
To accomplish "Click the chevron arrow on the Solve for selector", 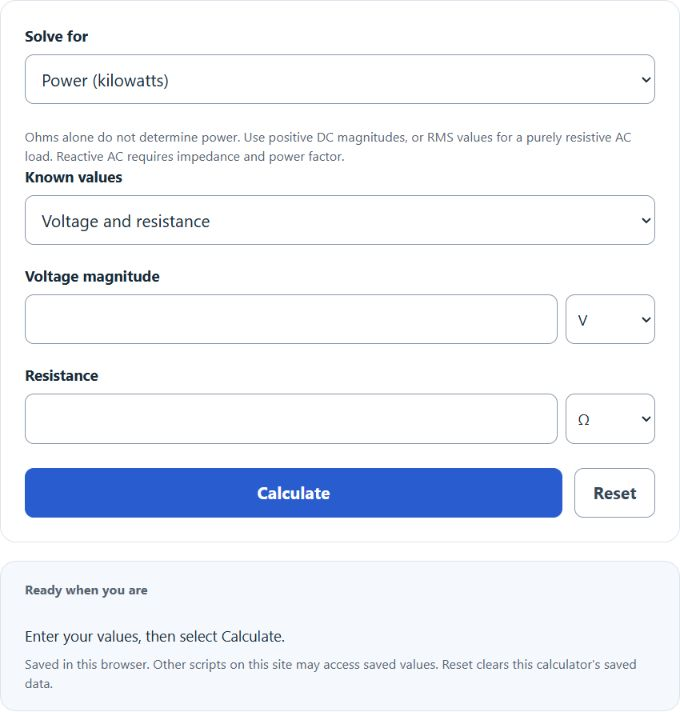I will [646, 80].
